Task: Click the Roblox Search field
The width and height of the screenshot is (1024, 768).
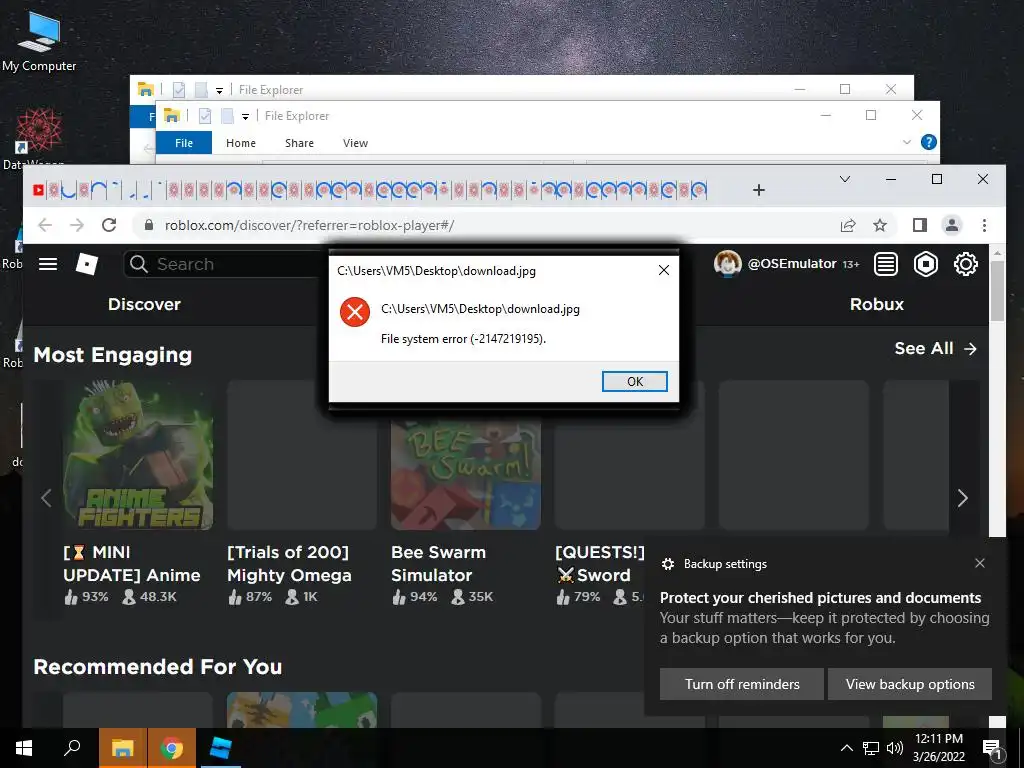Action: pos(225,264)
